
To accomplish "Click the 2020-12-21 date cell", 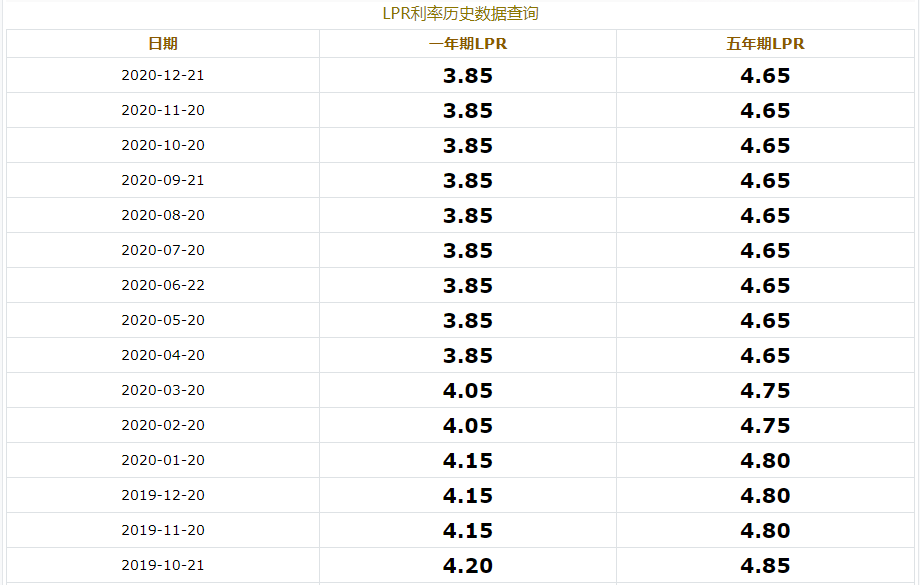I will point(163,75).
